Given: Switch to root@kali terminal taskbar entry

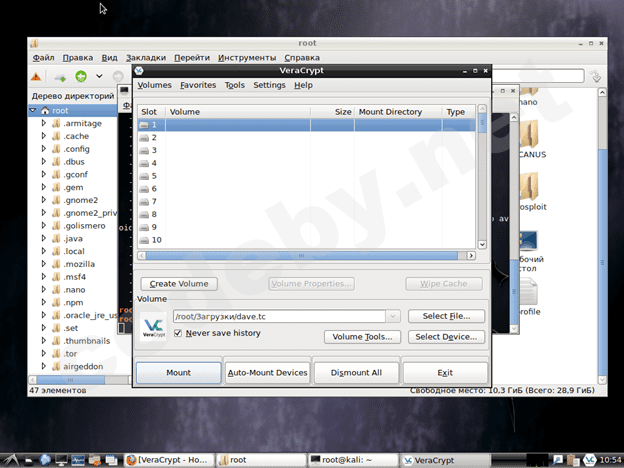Looking at the screenshot, I should click(352, 460).
